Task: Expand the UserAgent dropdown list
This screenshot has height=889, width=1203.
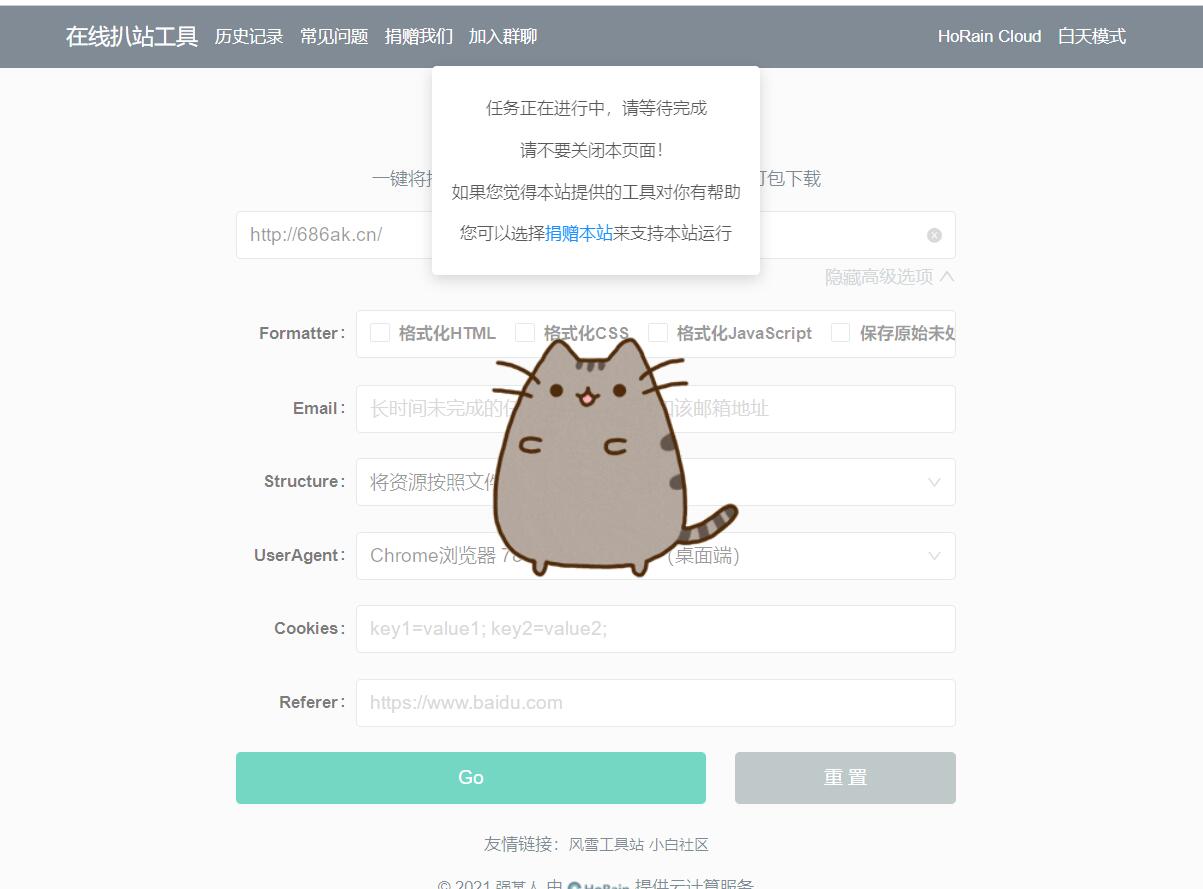Action: (934, 556)
